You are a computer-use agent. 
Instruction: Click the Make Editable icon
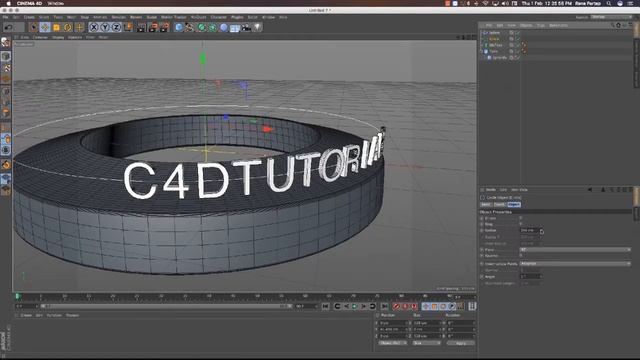pos(6,42)
